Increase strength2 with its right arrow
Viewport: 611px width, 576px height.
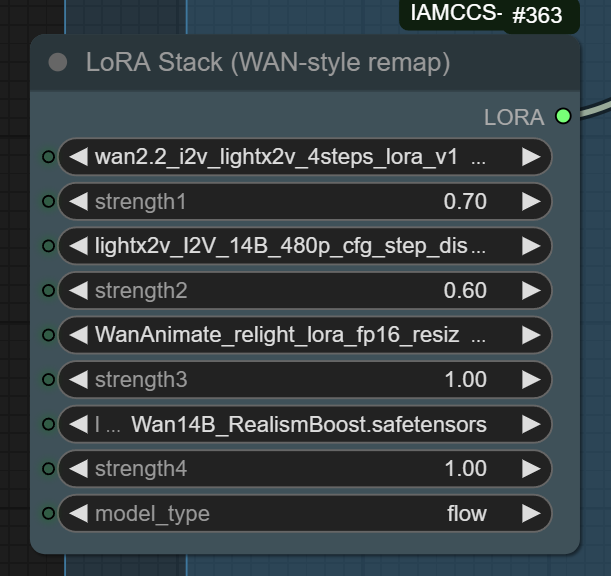[531, 291]
